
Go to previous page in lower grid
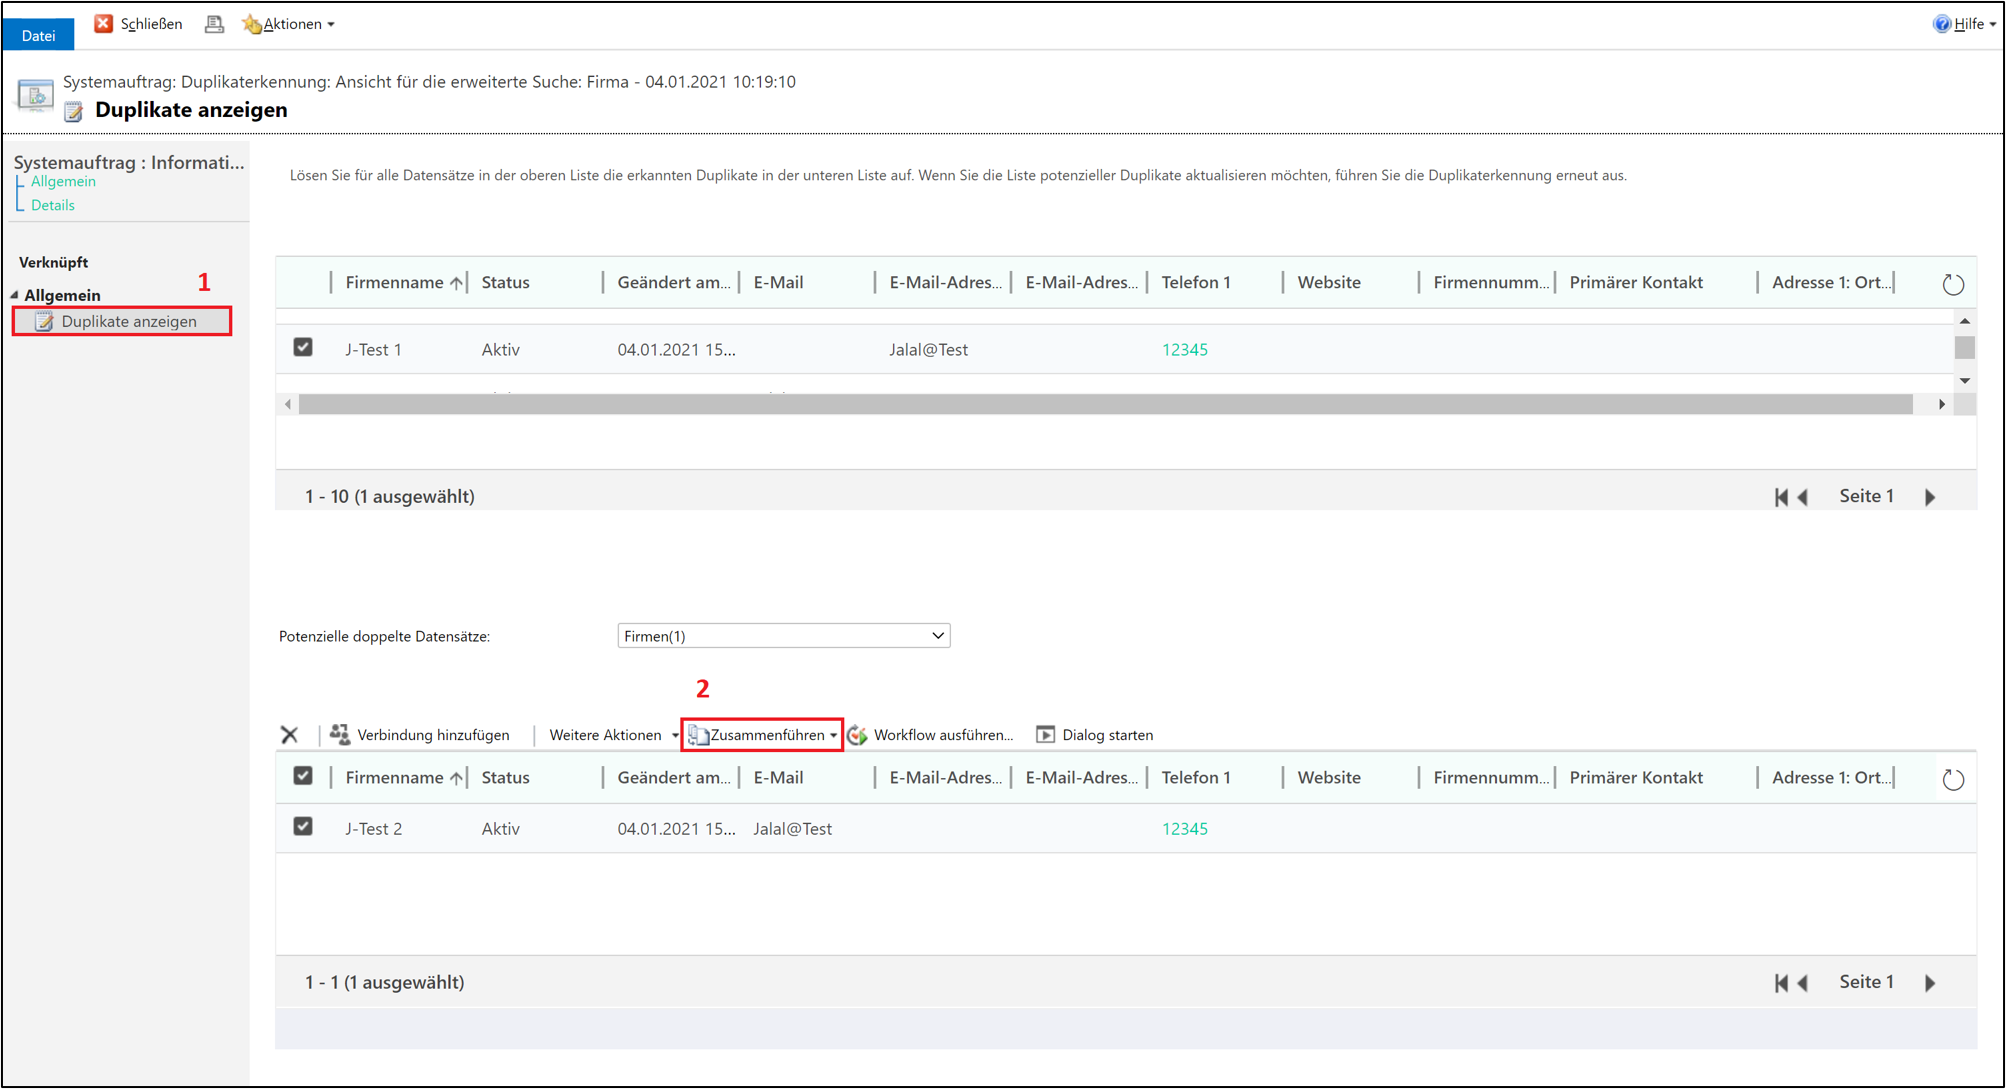coord(1803,983)
